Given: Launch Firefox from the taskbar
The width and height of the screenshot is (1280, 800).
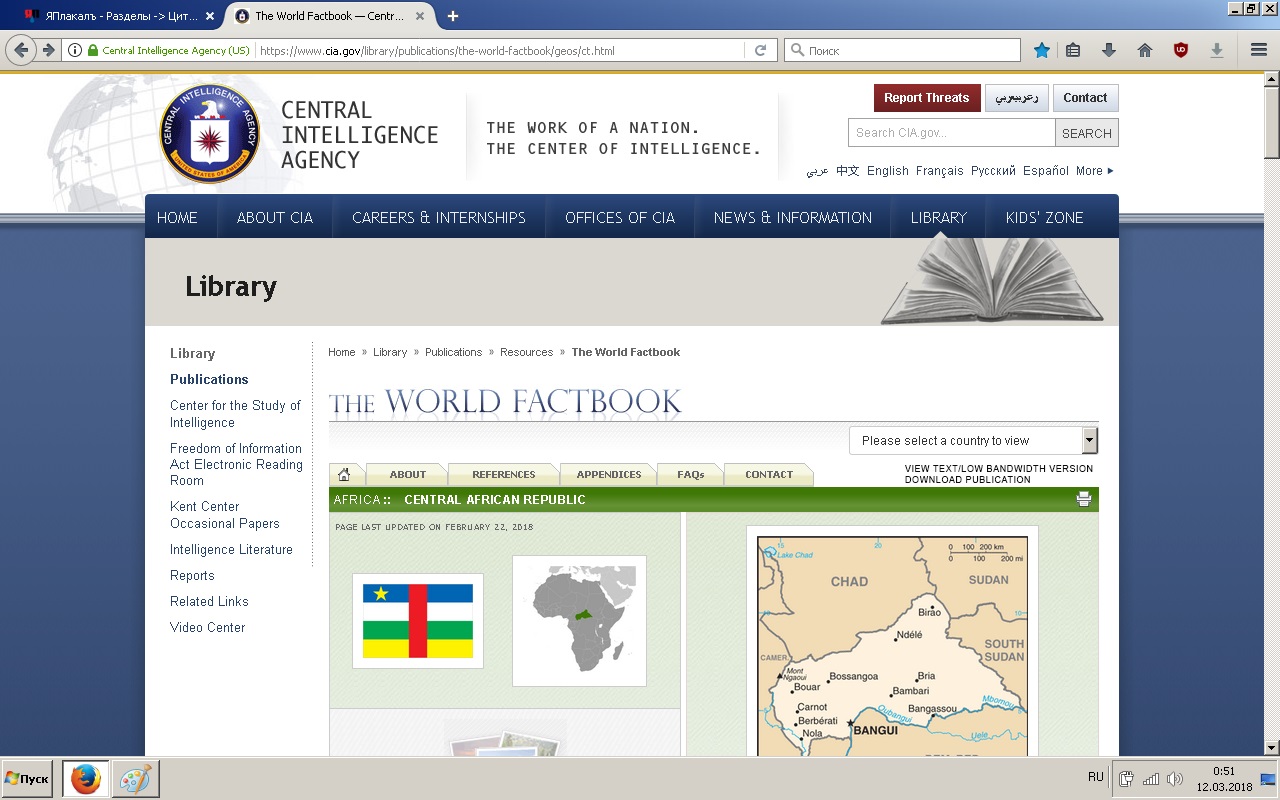Looking at the screenshot, I should coord(86,778).
